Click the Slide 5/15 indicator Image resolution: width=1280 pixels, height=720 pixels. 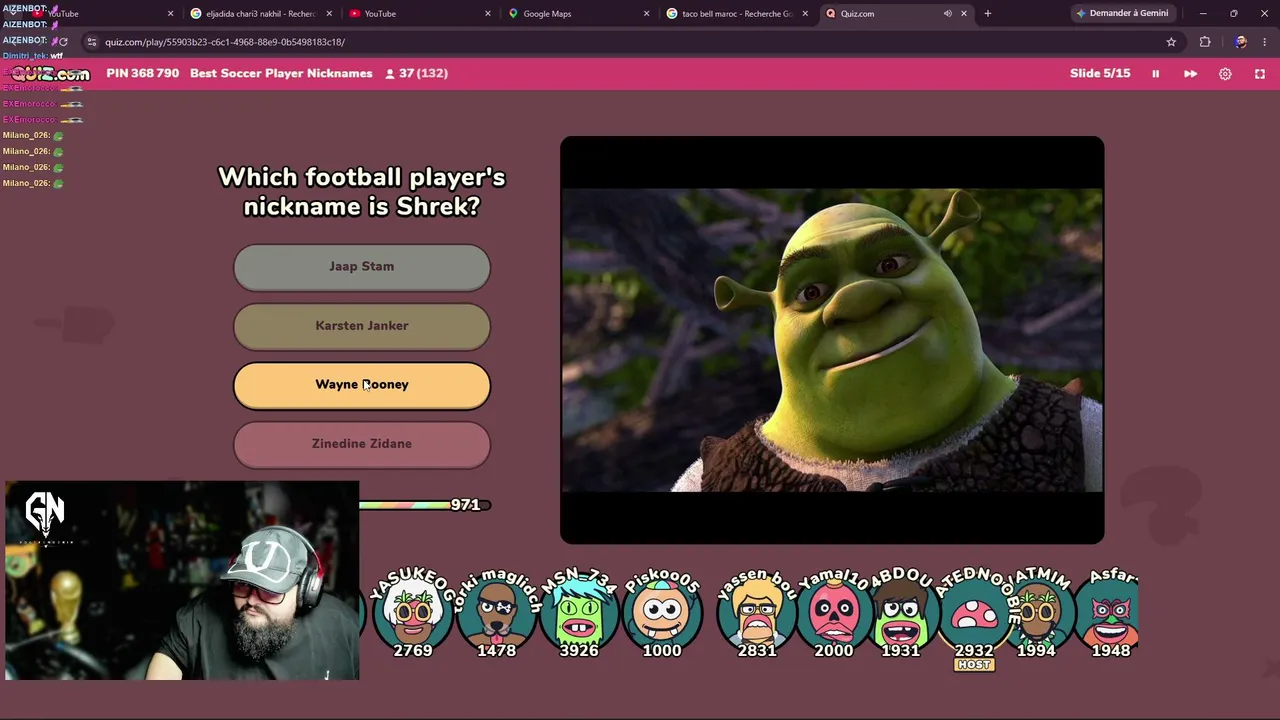[x=1100, y=74]
